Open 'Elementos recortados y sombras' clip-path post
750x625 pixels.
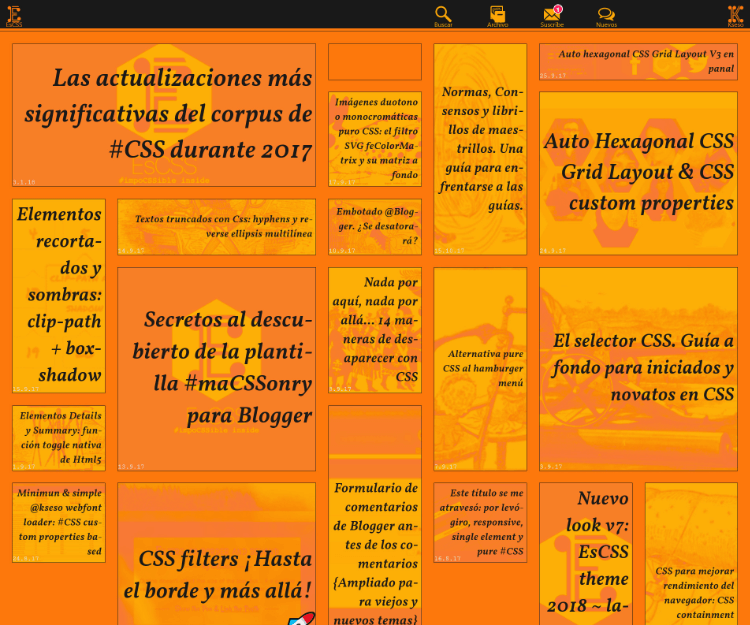(58, 295)
